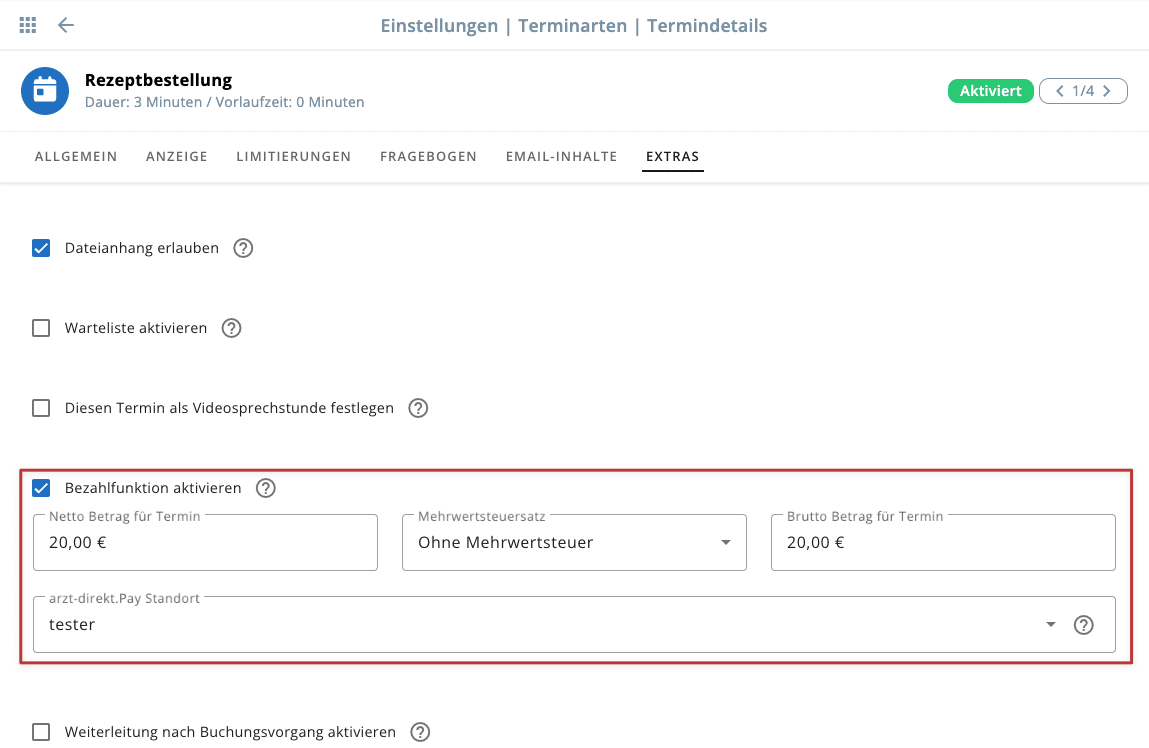The width and height of the screenshot is (1149, 748).
Task: Open the Fragebogen tab
Action: pyautogui.click(x=428, y=157)
